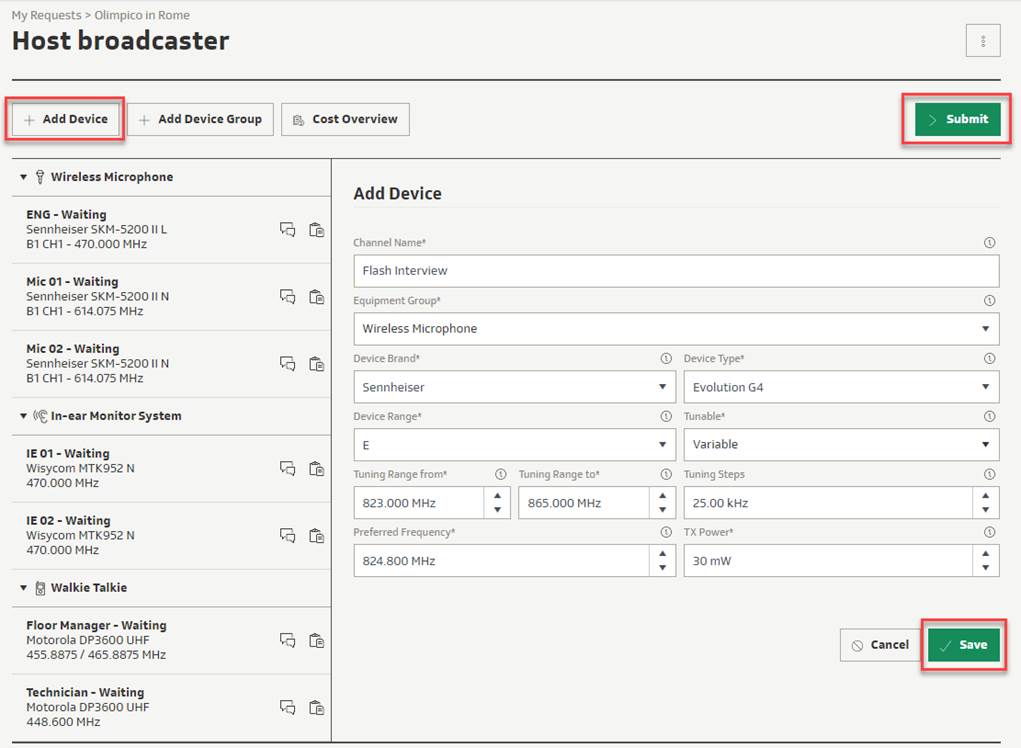Collapse the In-ear Monitor System group

coord(24,416)
